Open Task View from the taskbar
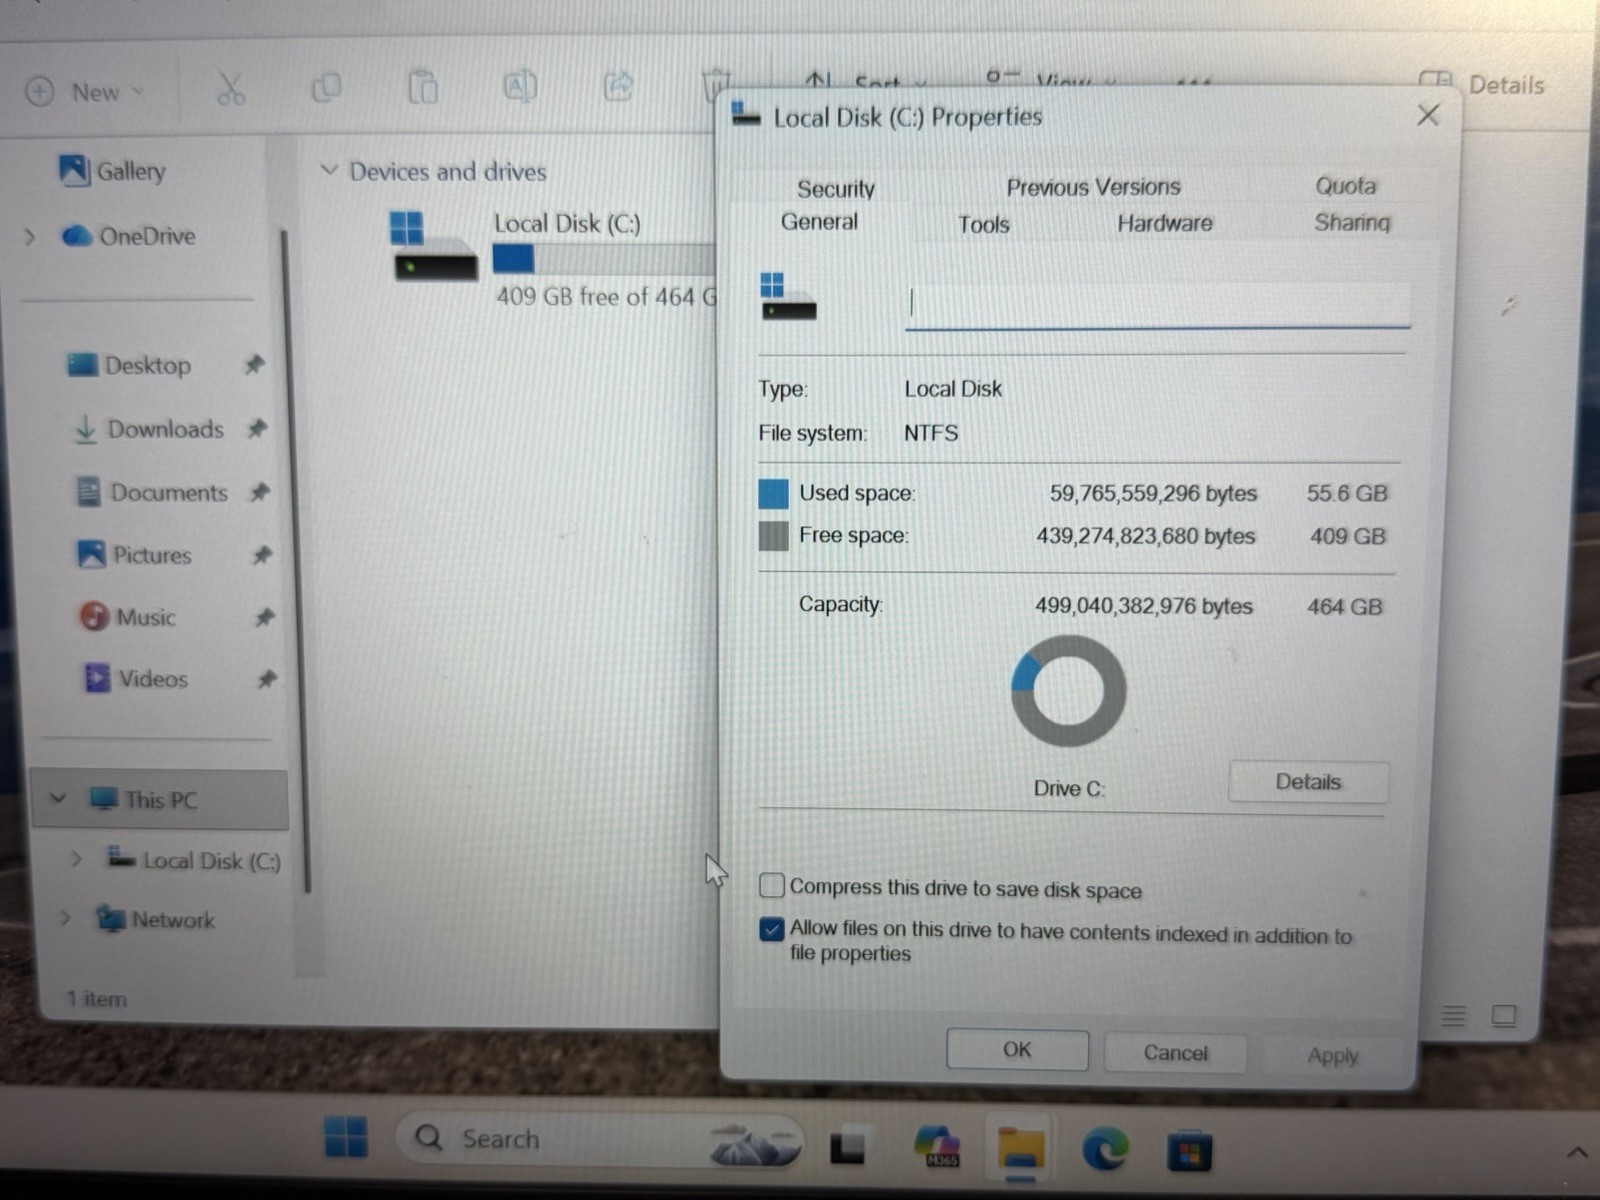1600x1200 pixels. [848, 1146]
